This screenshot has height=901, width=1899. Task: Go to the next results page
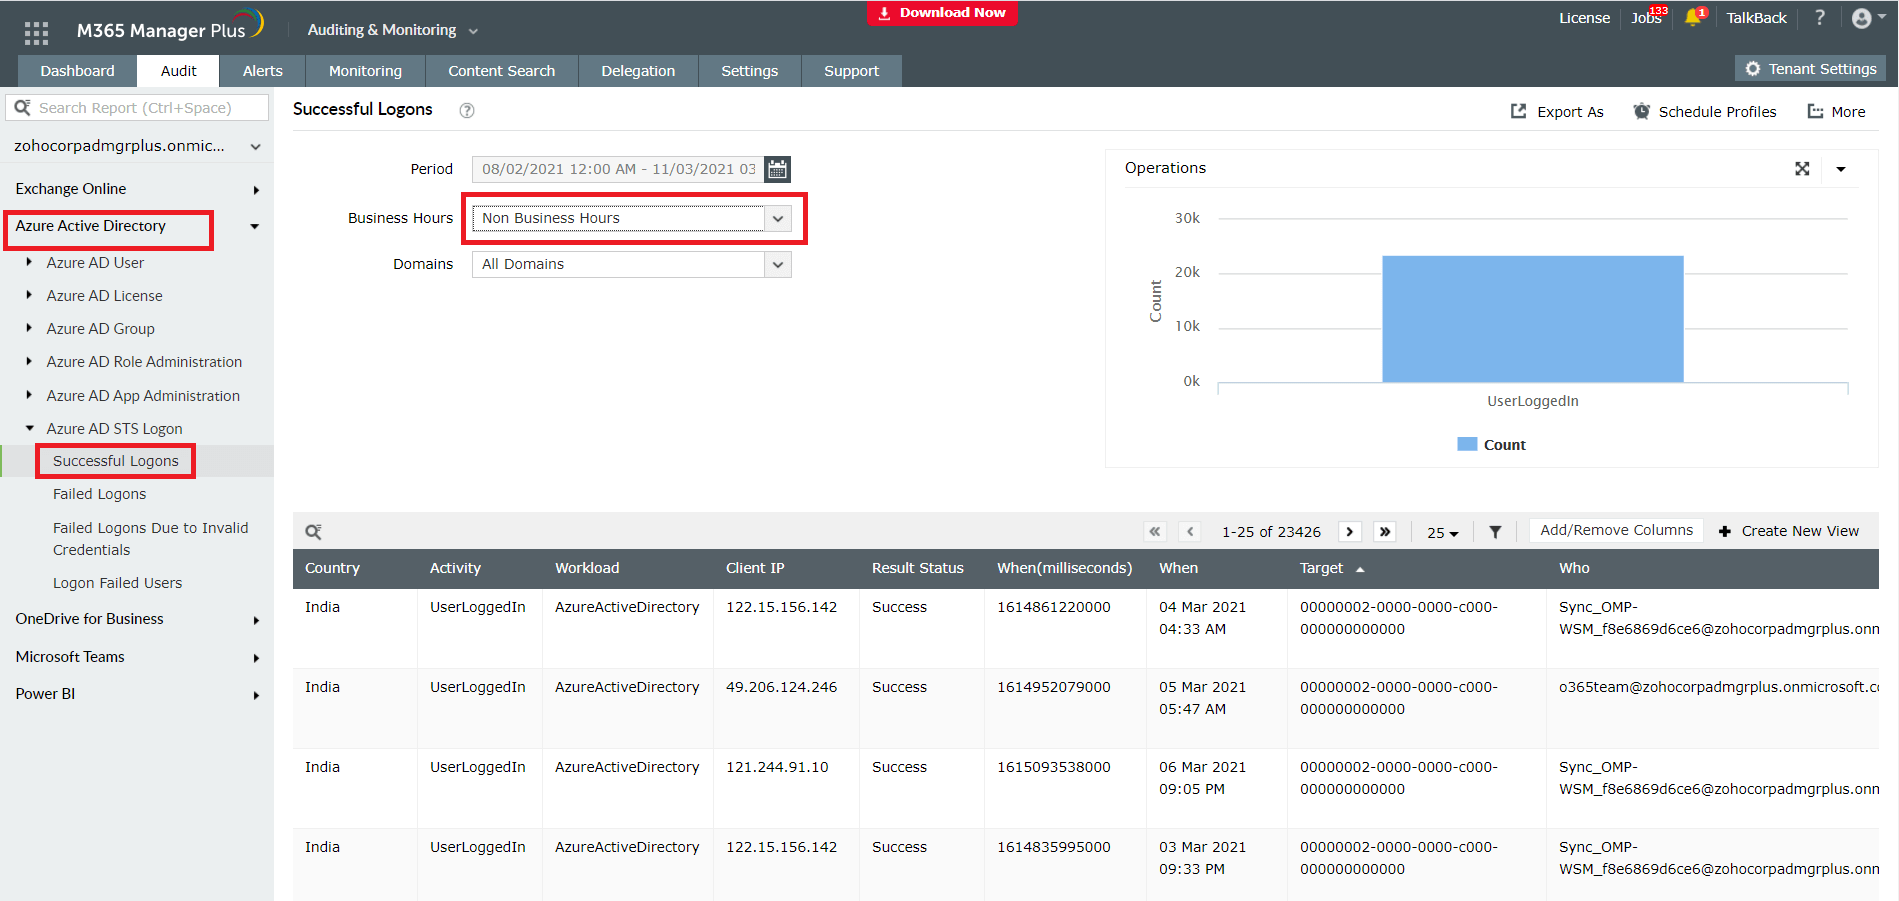coord(1350,532)
